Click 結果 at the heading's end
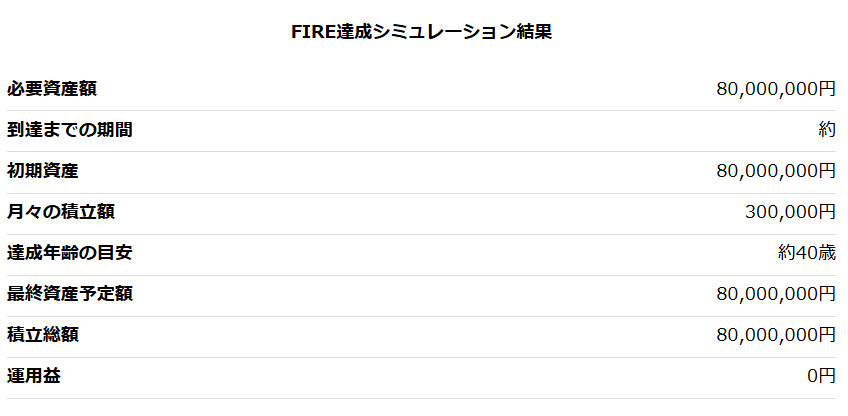This screenshot has width=848, height=416. pyautogui.click(x=535, y=32)
